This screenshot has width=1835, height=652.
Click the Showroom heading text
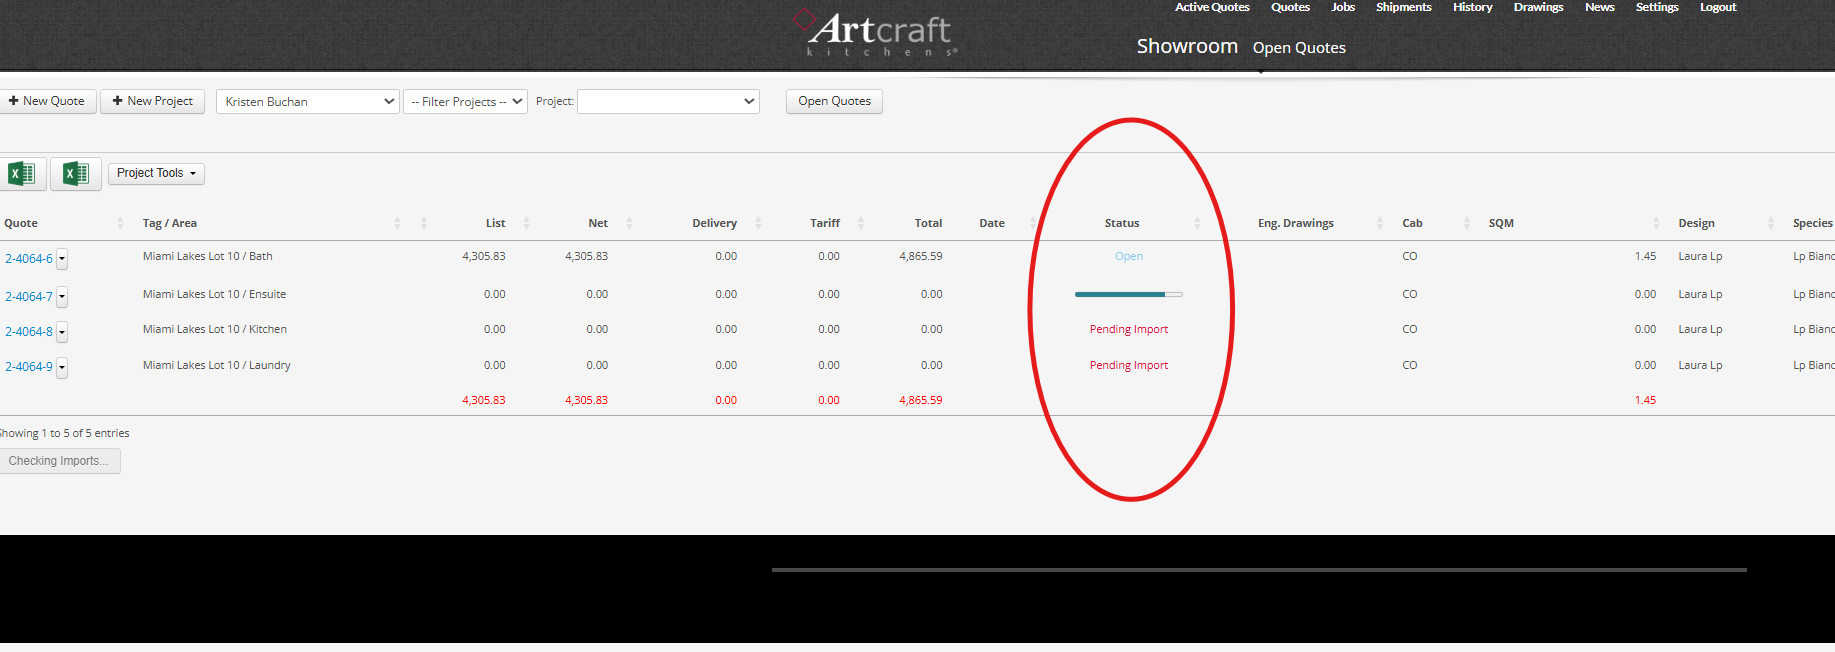pos(1187,47)
